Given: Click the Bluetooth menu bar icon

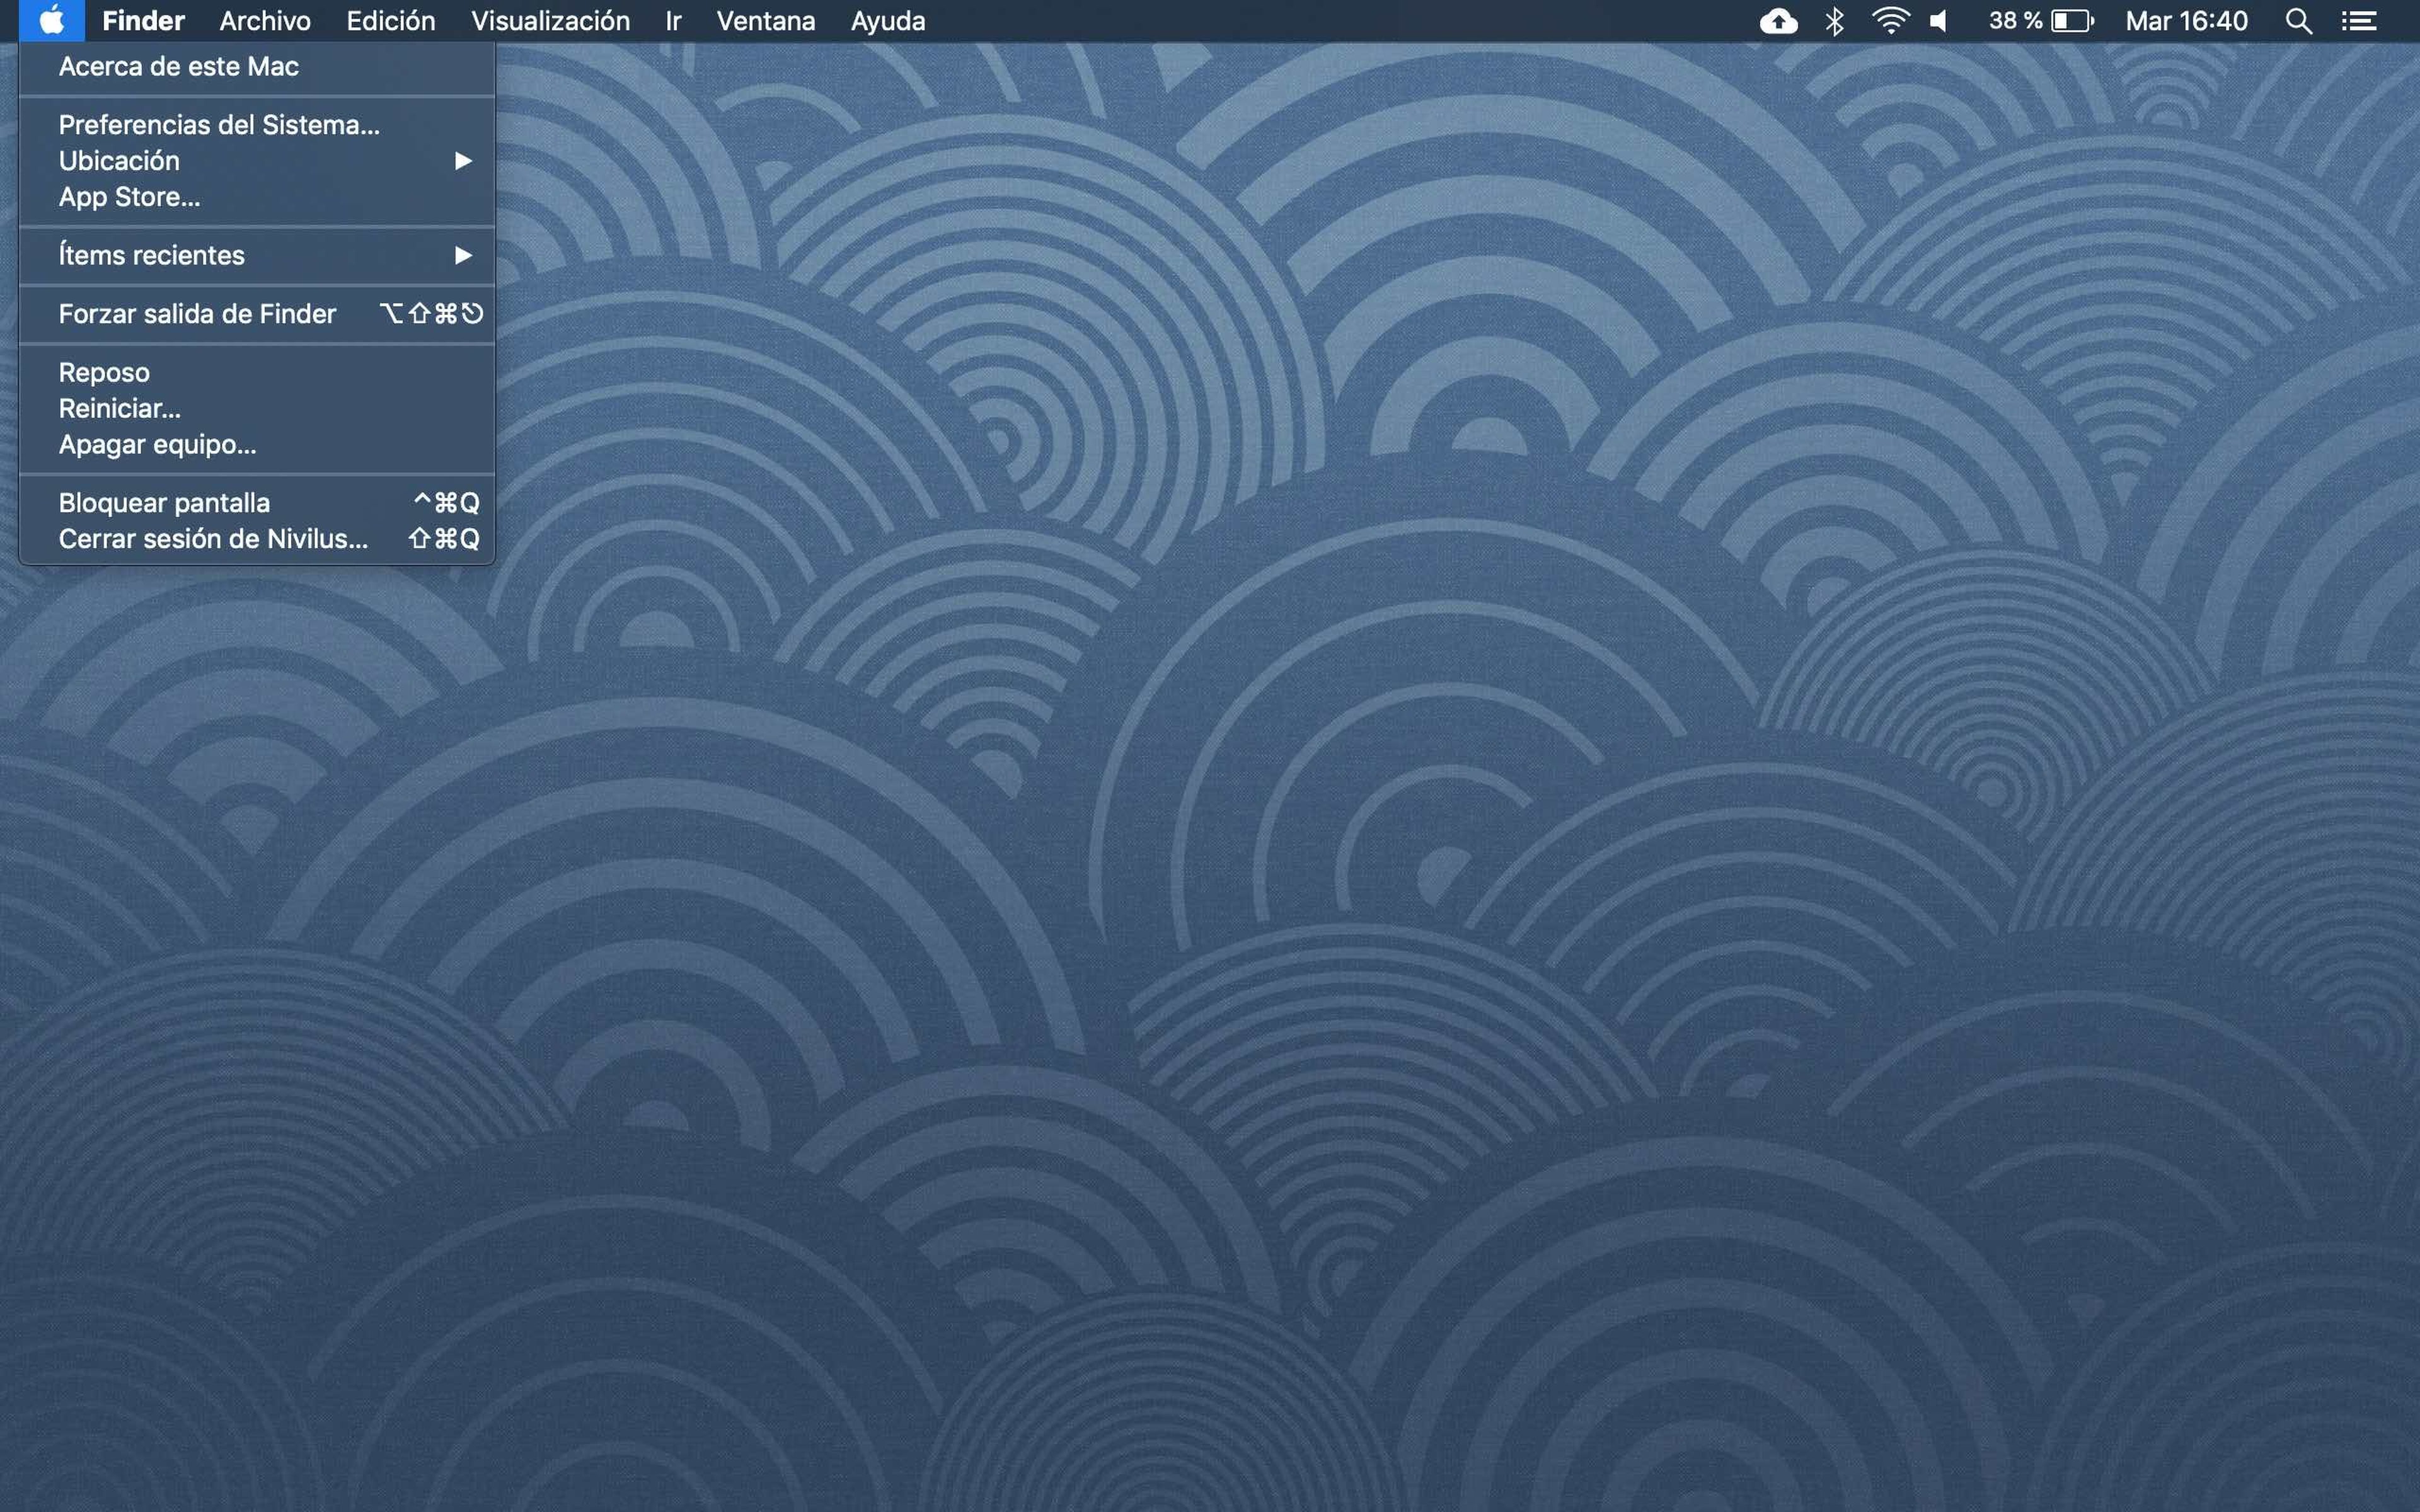Looking at the screenshot, I should [1834, 21].
